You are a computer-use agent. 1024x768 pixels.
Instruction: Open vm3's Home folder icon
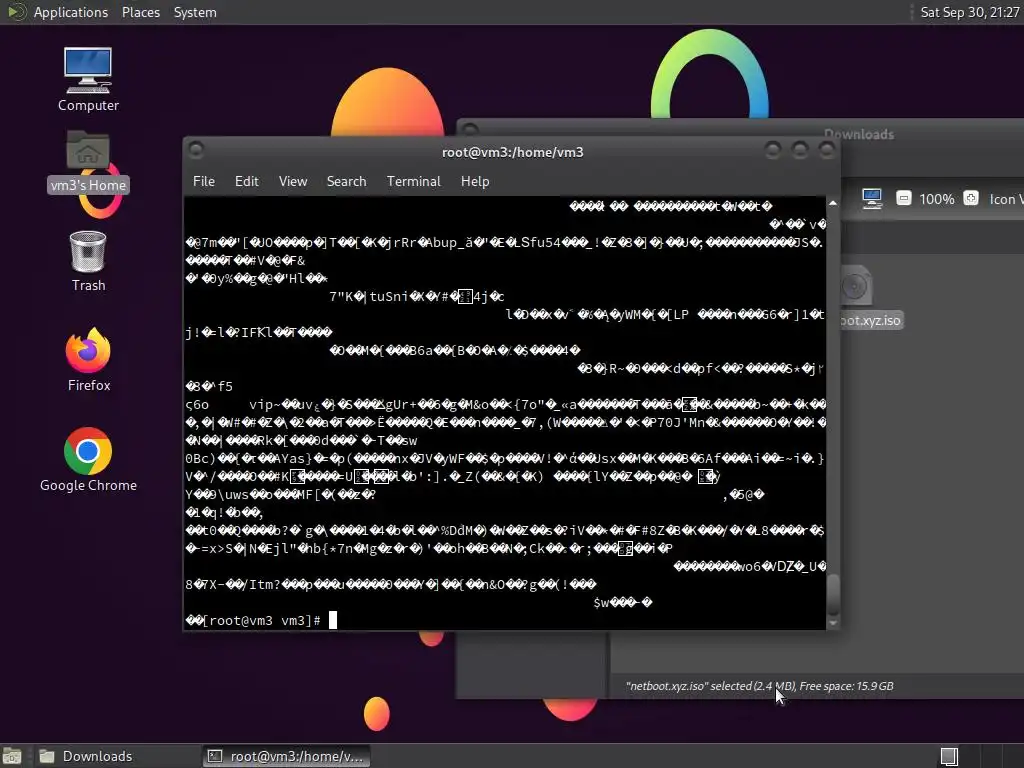pos(88,161)
